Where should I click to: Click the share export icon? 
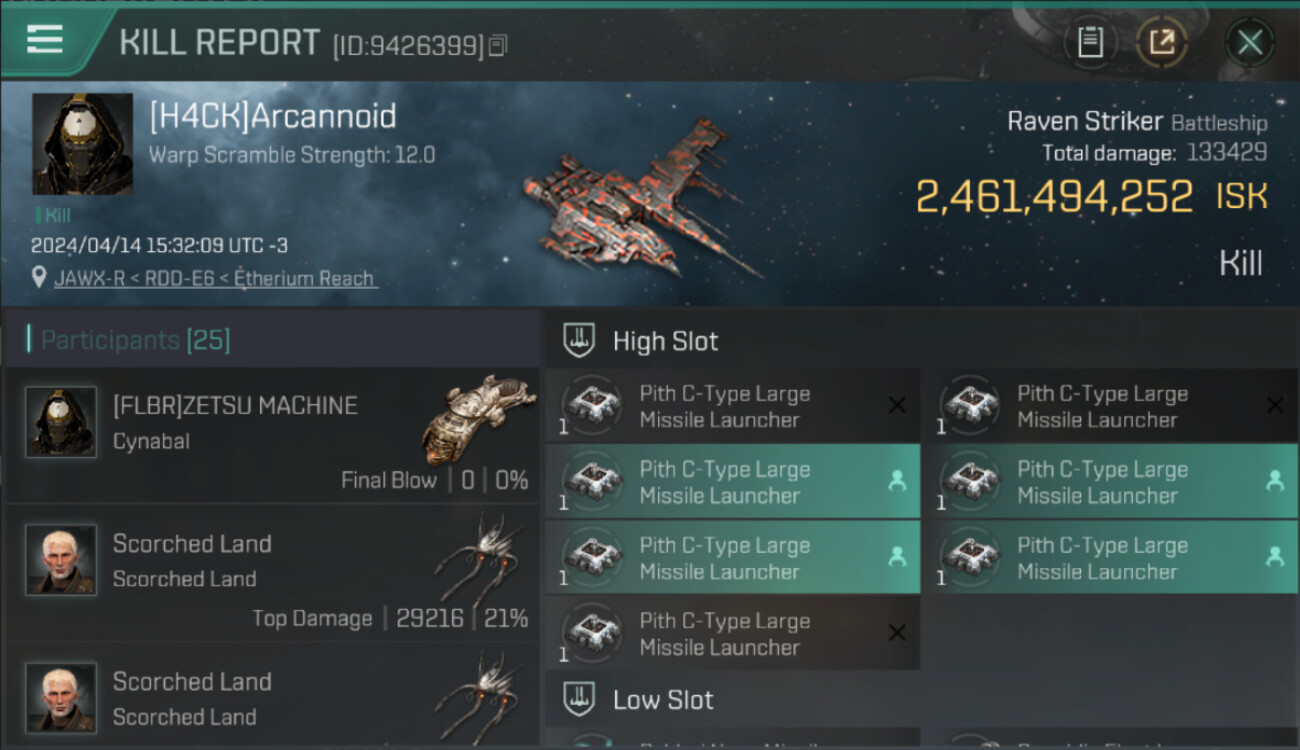click(1162, 42)
